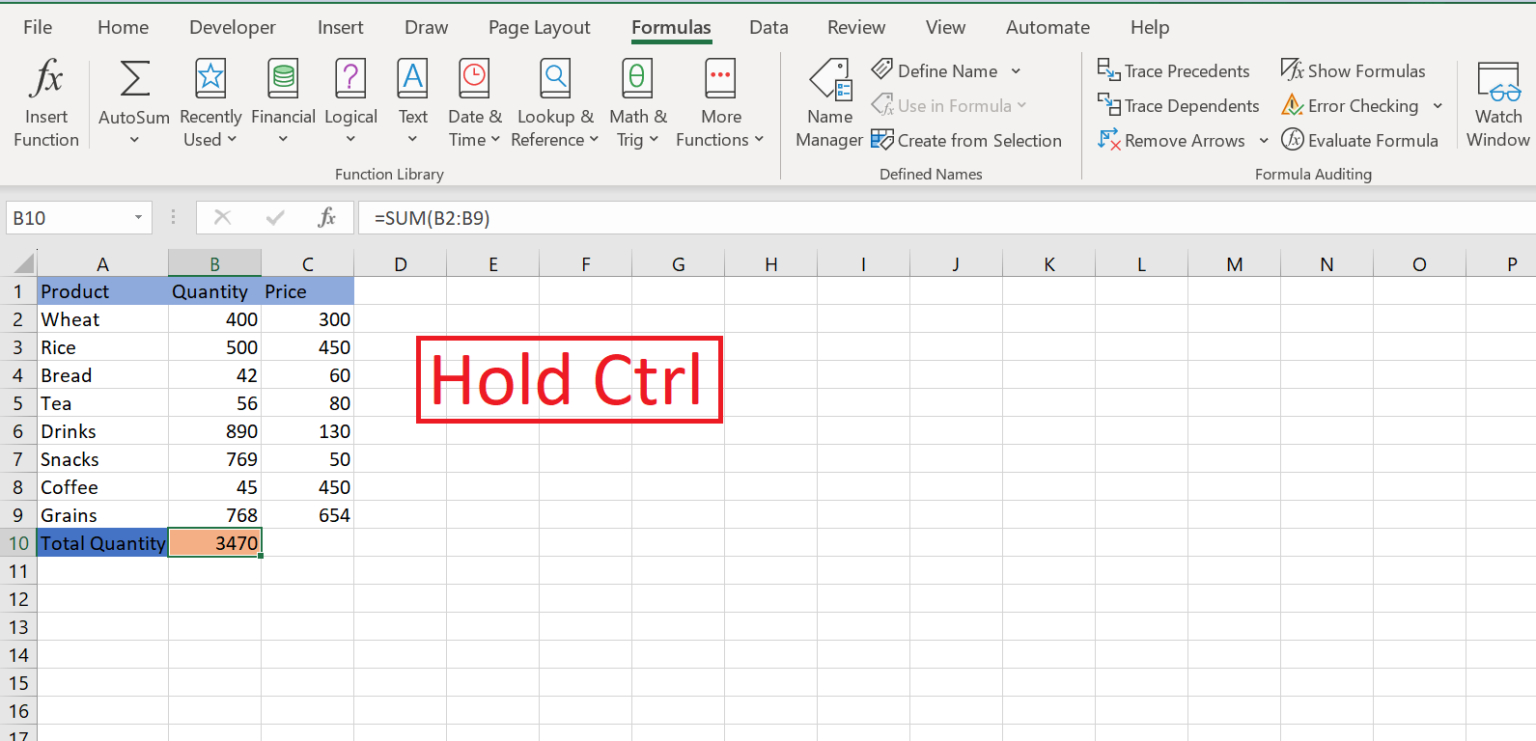Open the Name Box dropdown arrow
This screenshot has width=1536, height=741.
138,218
